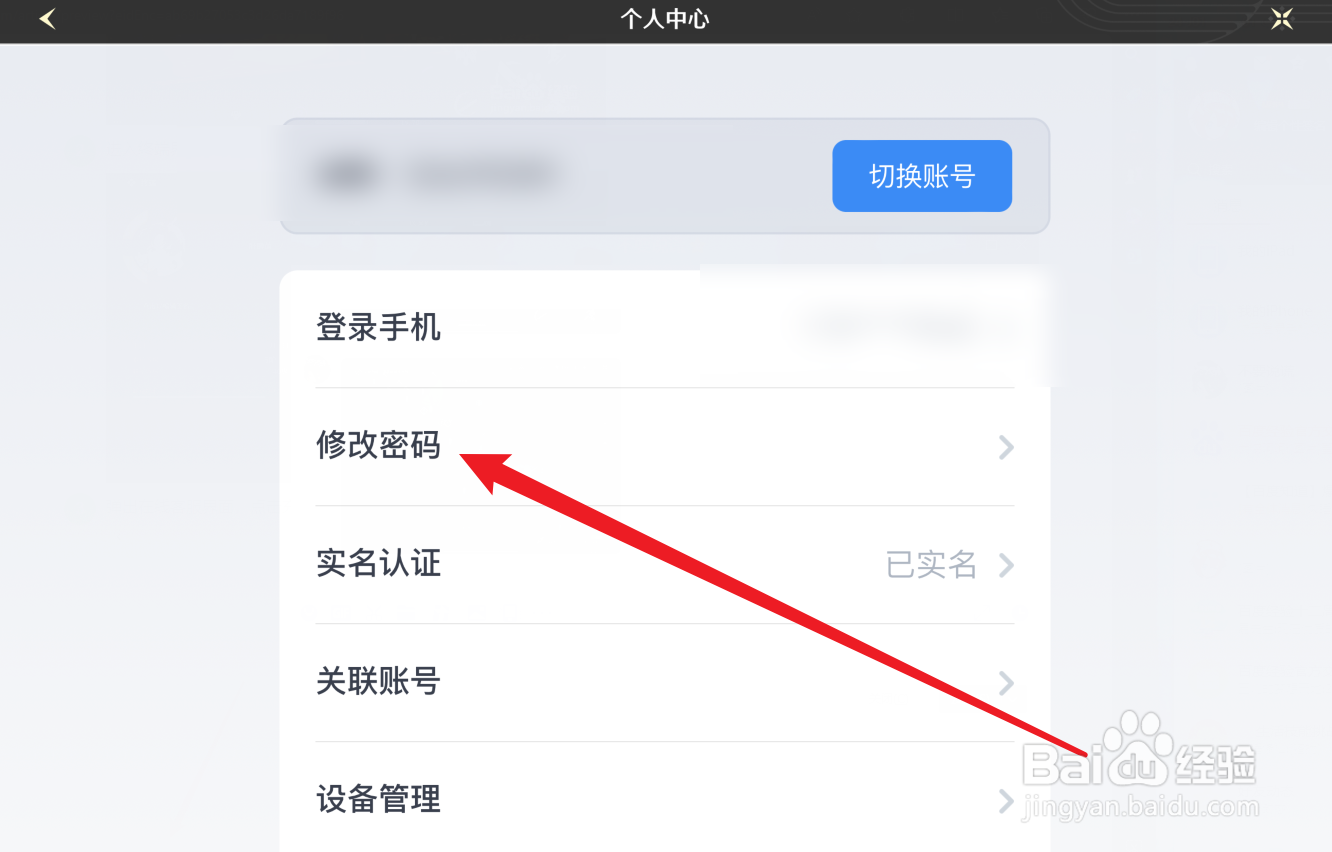Viewport: 1332px width, 852px height.
Task: Click the 切换账号 button
Action: (922, 176)
